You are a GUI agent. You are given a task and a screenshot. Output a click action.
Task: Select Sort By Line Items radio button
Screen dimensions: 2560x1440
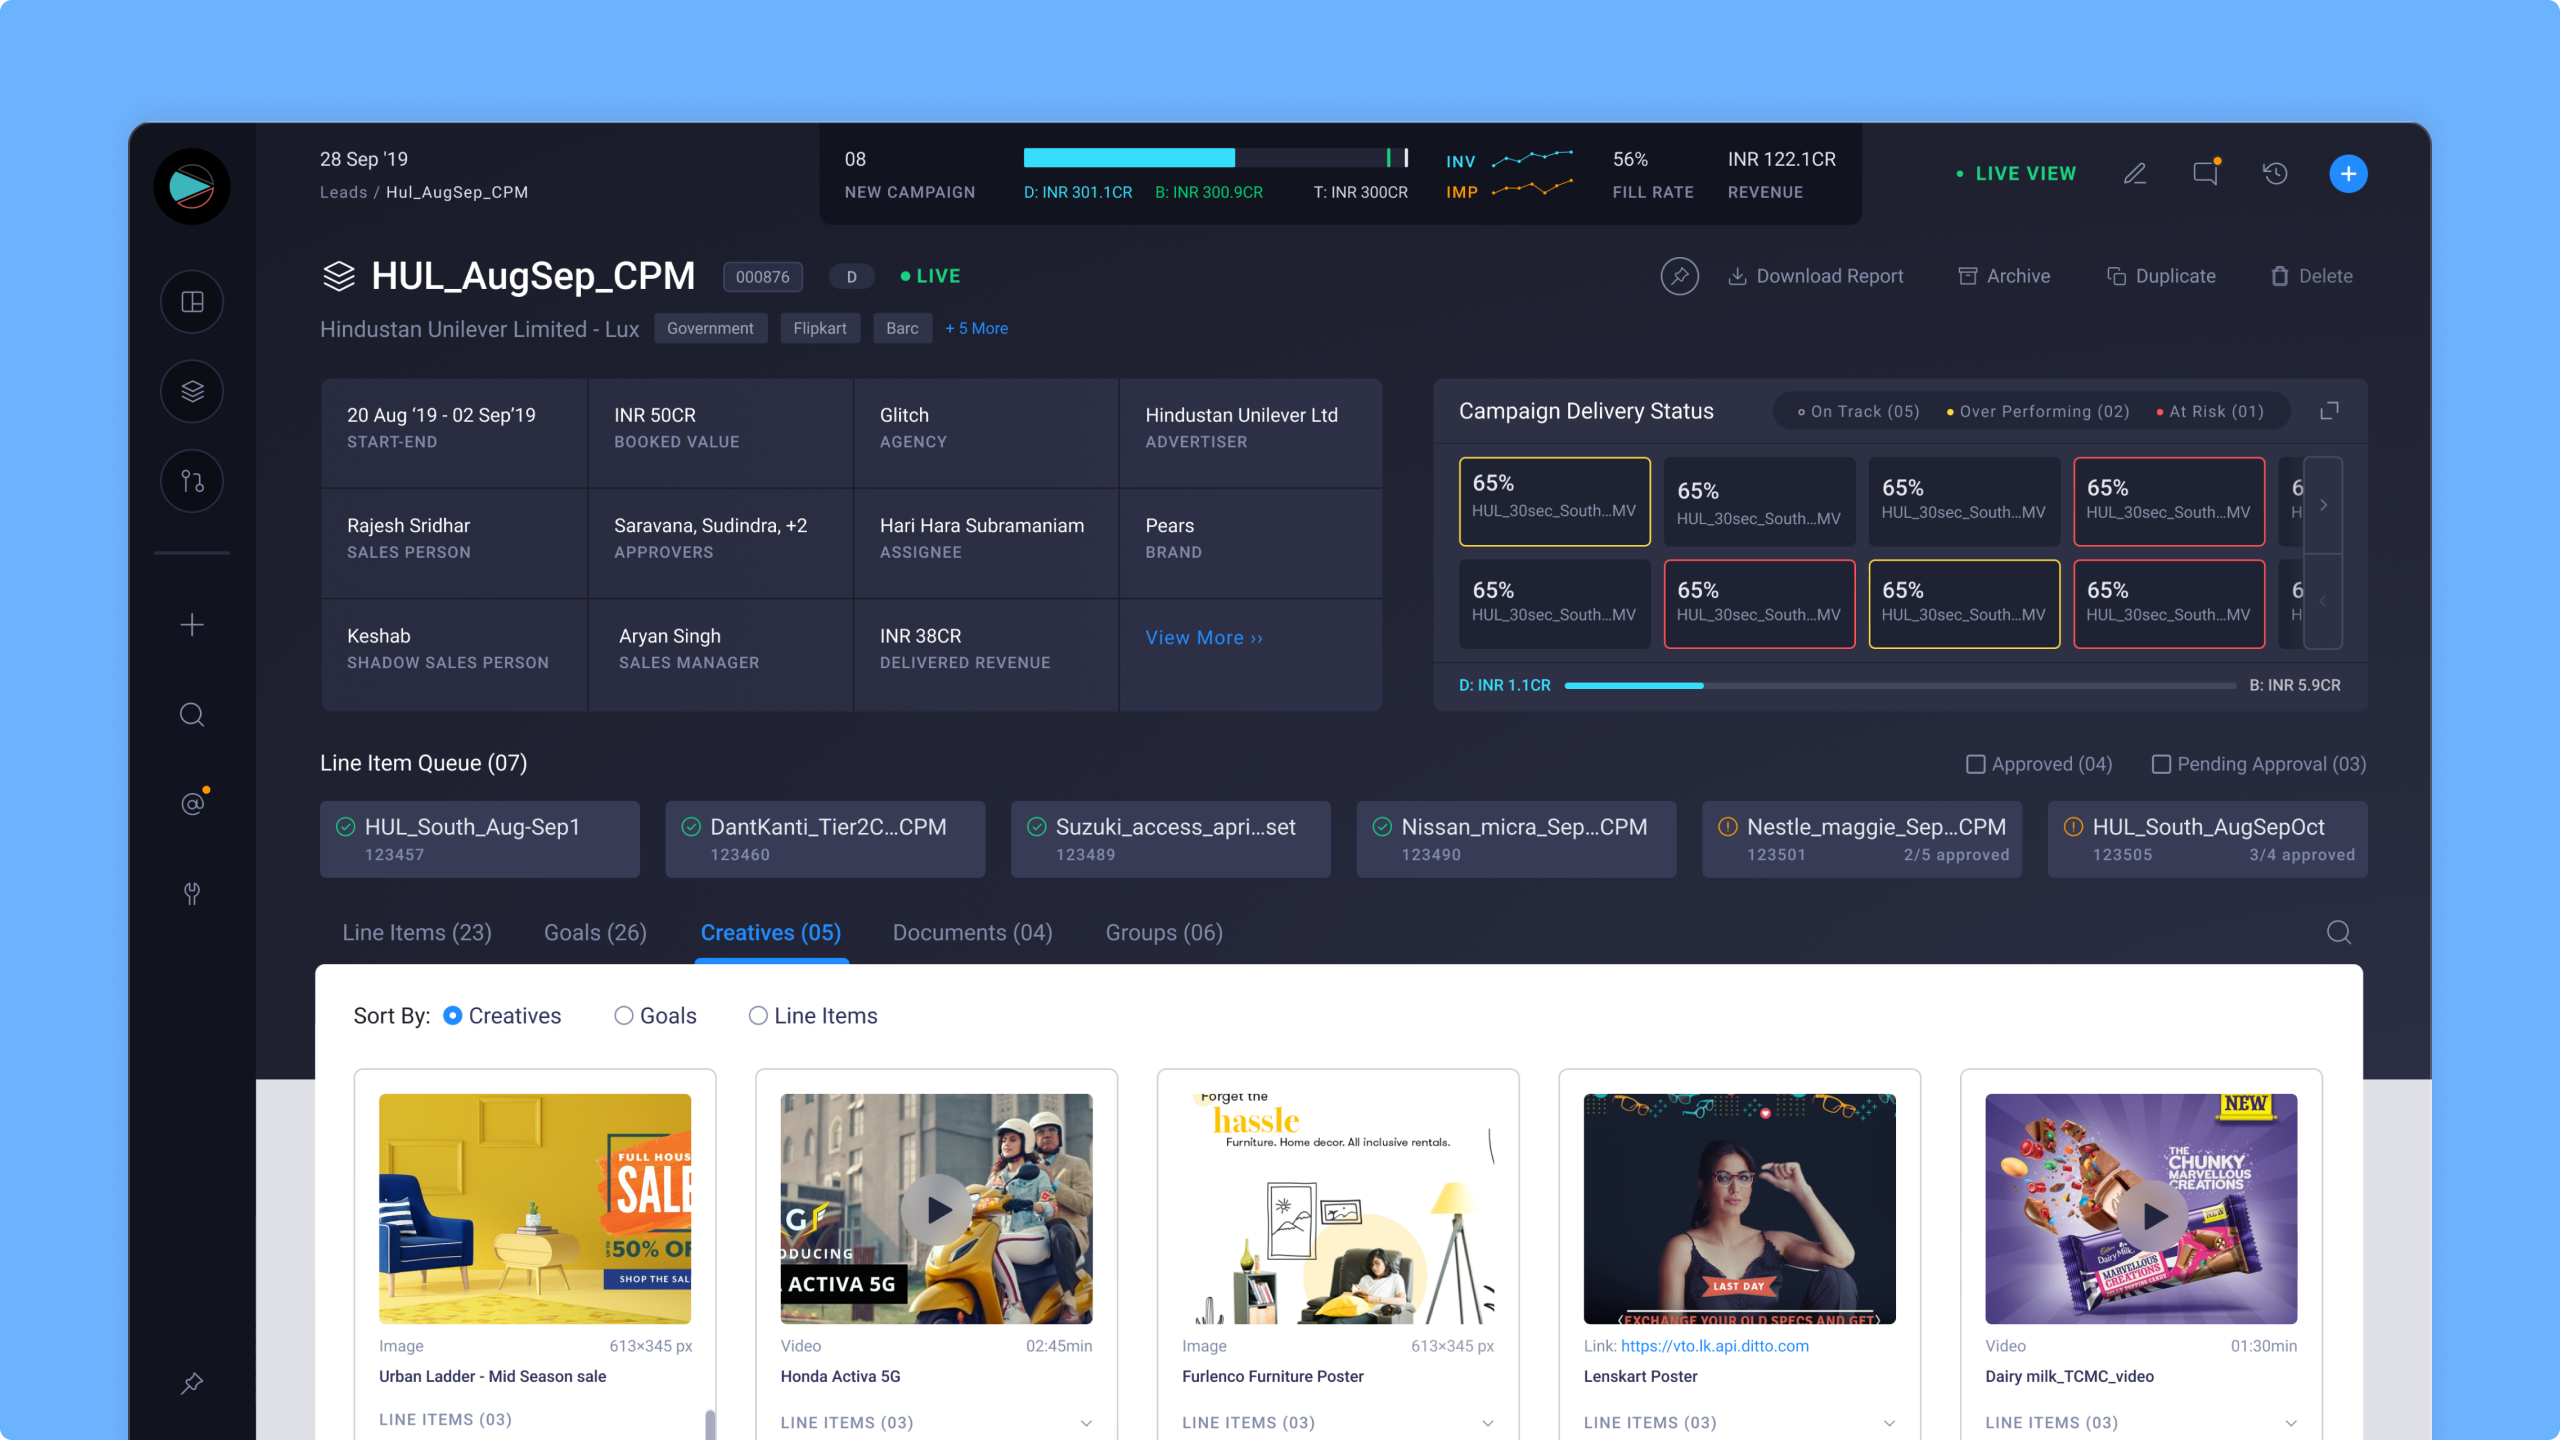click(x=759, y=1016)
